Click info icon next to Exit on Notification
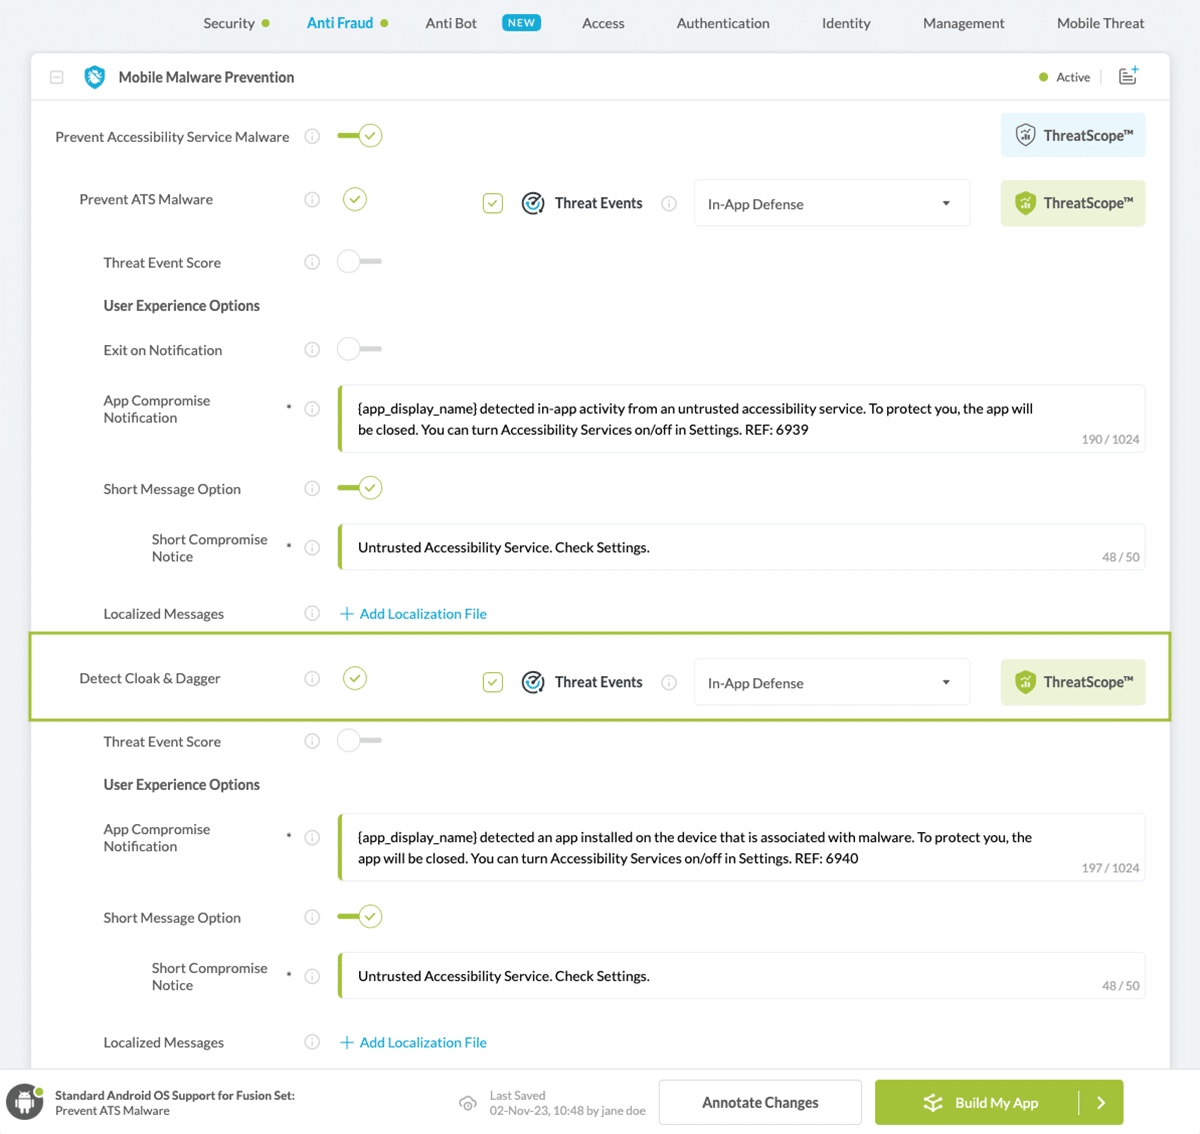 pos(312,350)
